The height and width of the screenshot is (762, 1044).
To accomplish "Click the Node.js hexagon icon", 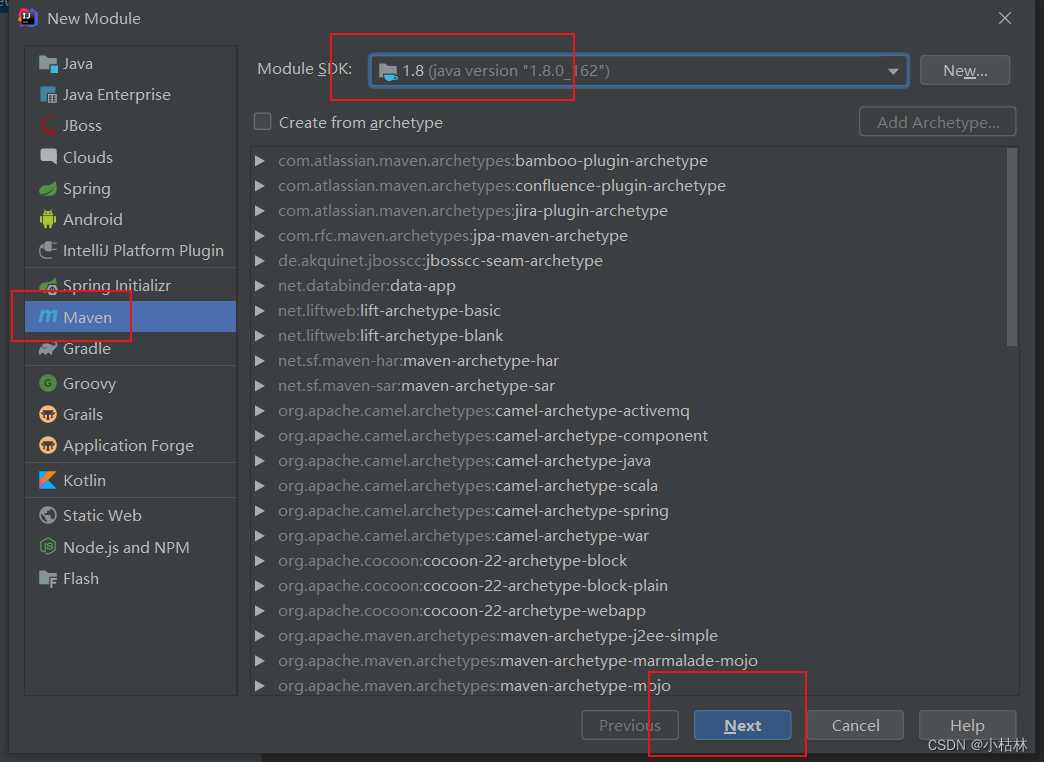I will (x=48, y=547).
